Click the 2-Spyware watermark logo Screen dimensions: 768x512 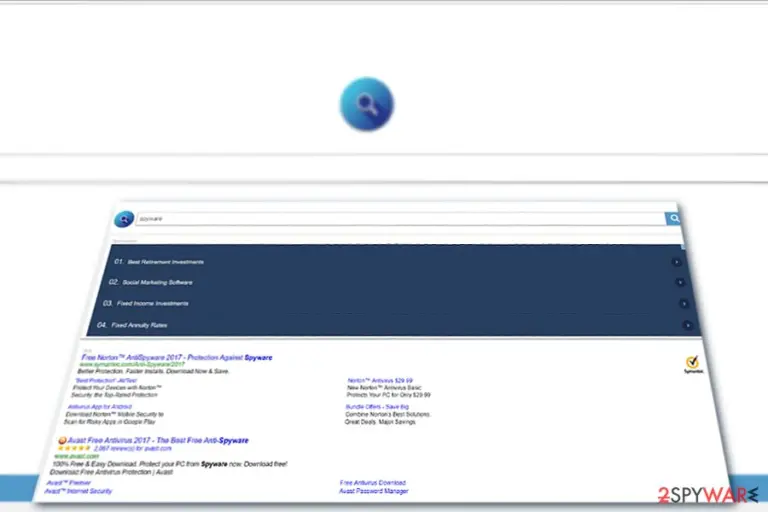pyautogui.click(x=708, y=494)
